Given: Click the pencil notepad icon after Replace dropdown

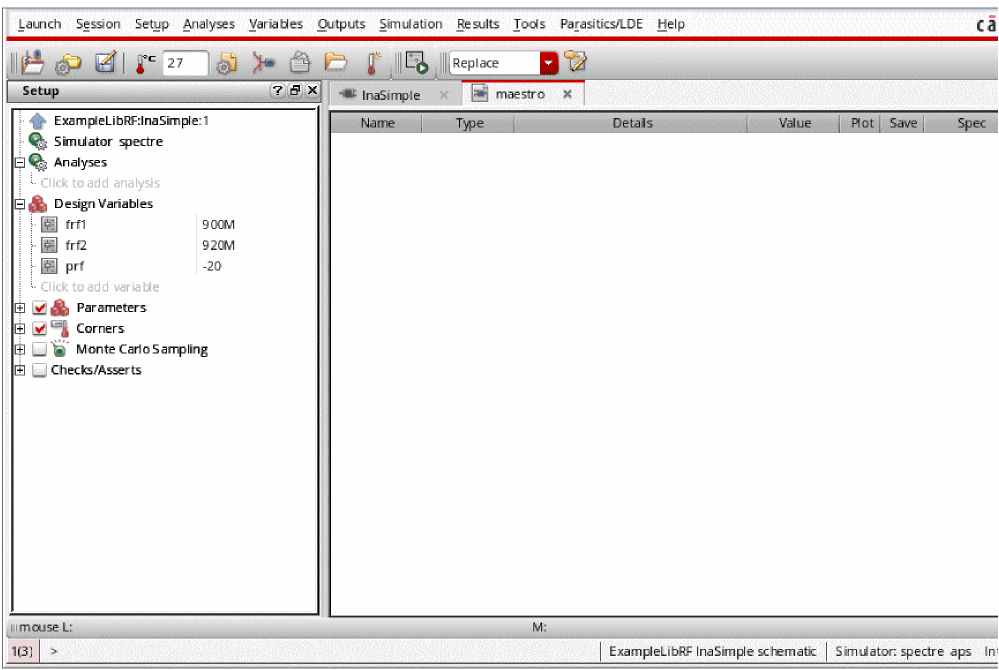Looking at the screenshot, I should 575,63.
